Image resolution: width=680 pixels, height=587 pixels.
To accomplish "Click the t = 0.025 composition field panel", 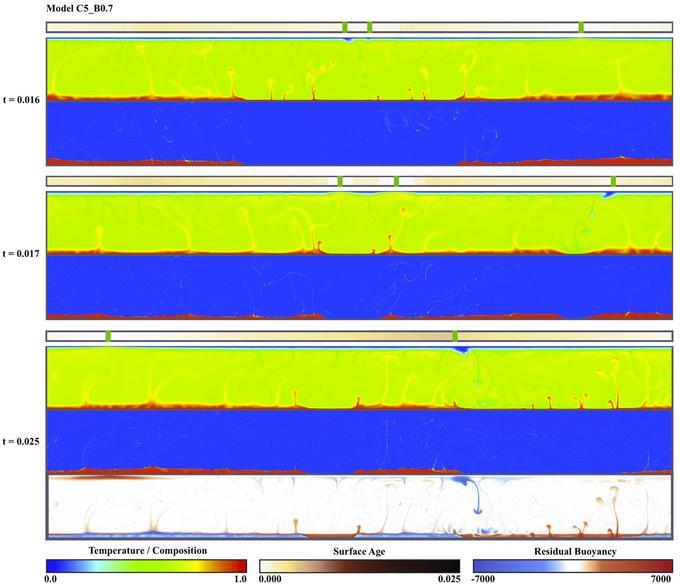I will (x=360, y=442).
